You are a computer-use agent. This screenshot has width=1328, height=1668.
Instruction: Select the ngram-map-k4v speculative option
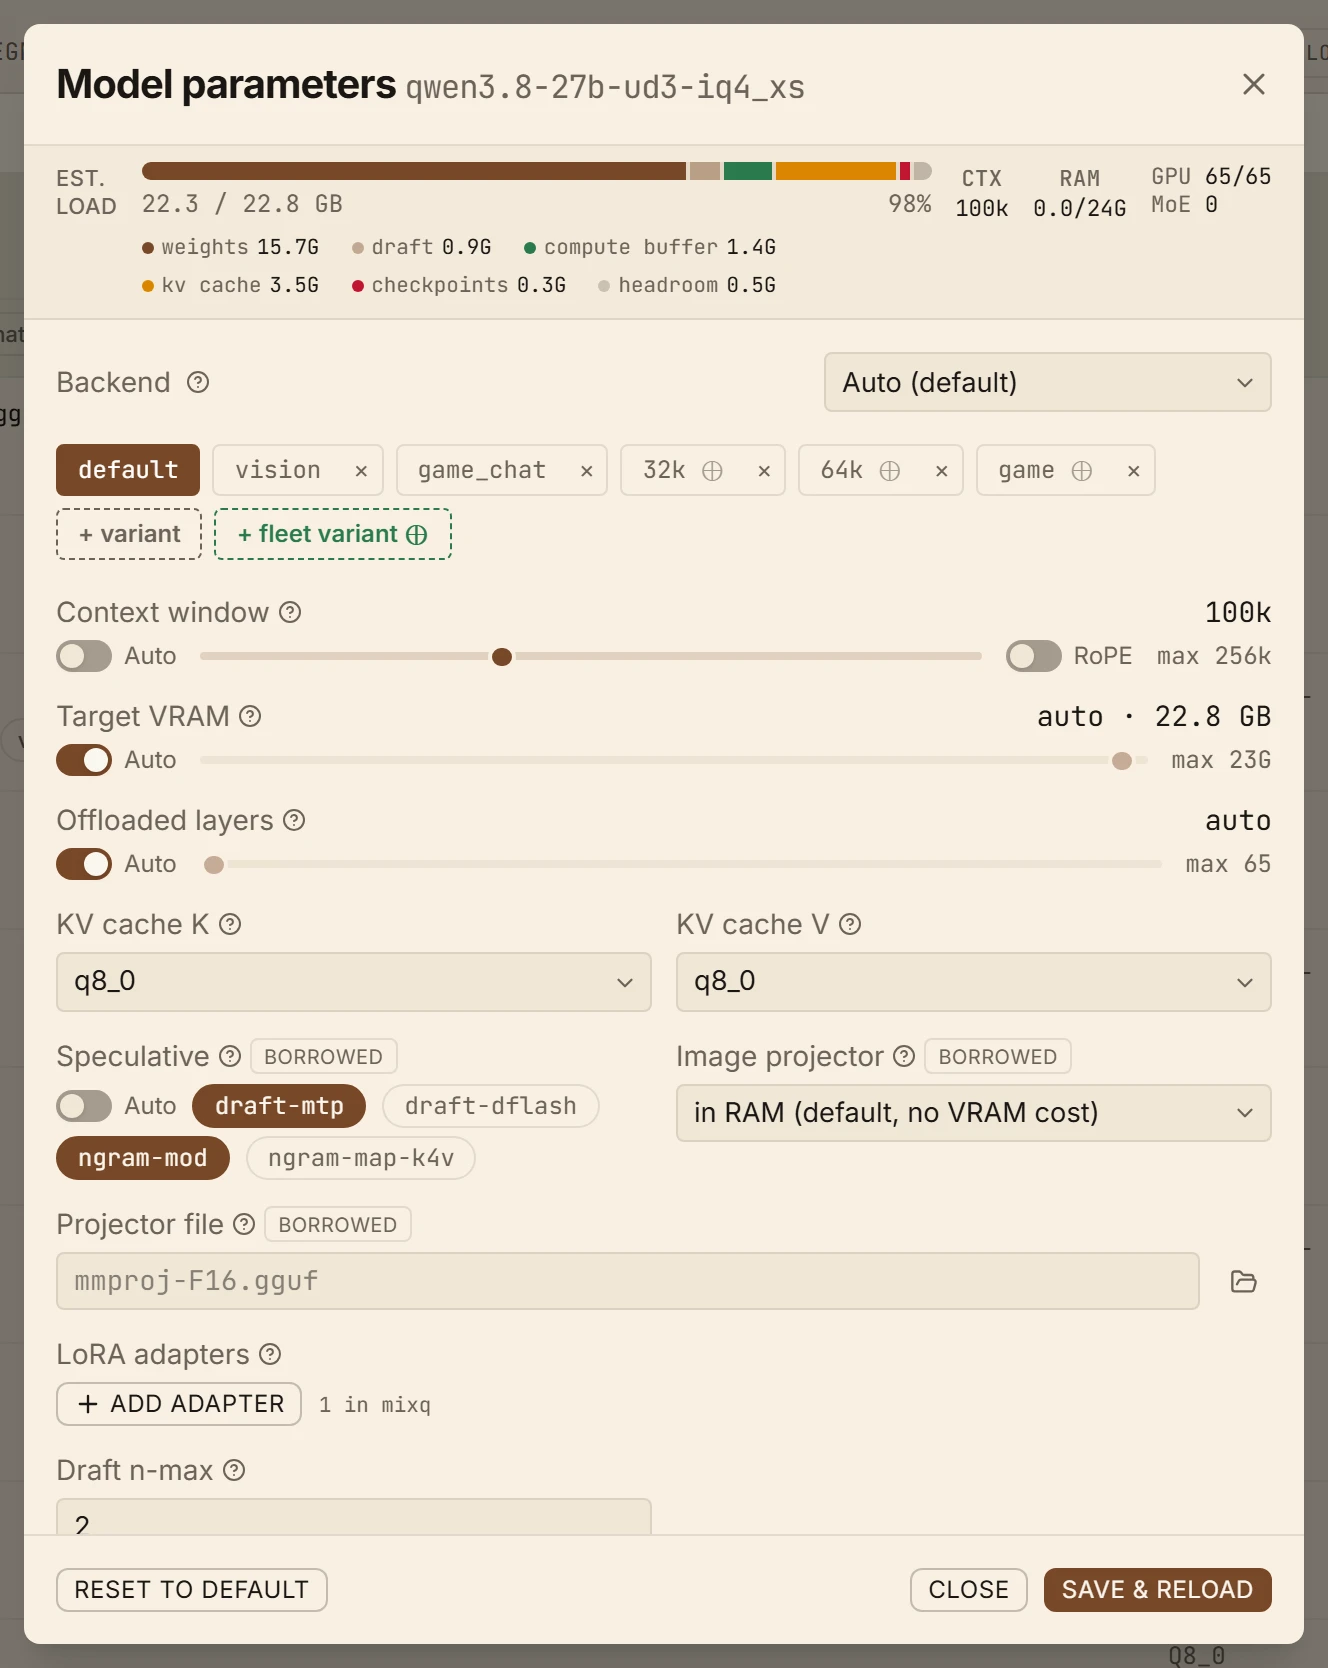tap(361, 1158)
